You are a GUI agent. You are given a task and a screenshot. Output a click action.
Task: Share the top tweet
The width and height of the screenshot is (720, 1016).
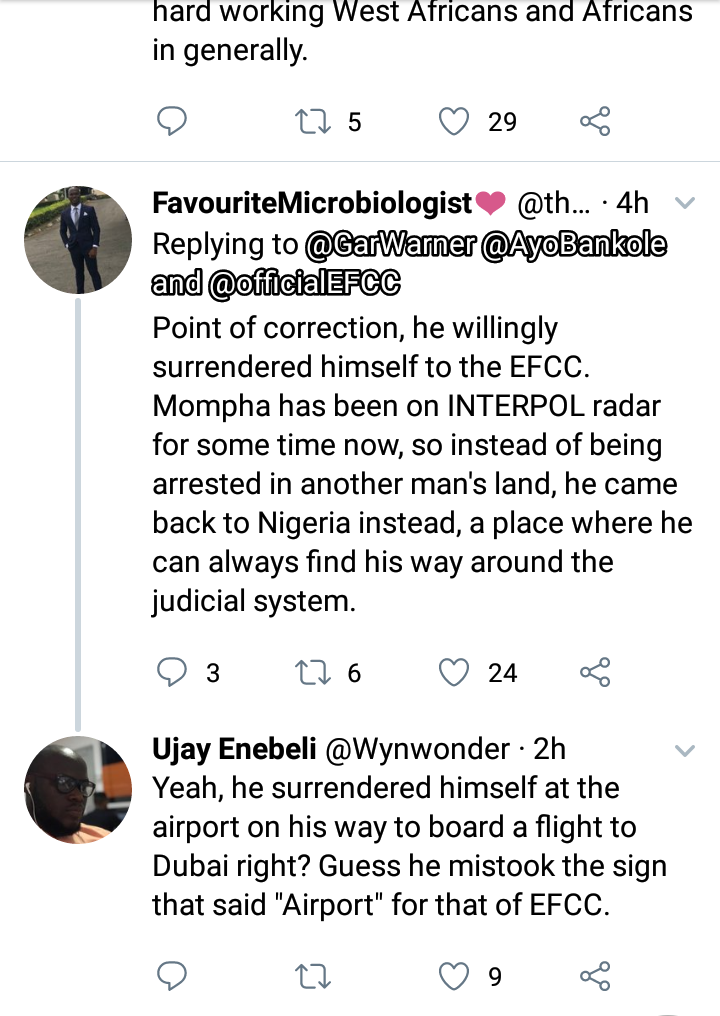click(595, 122)
